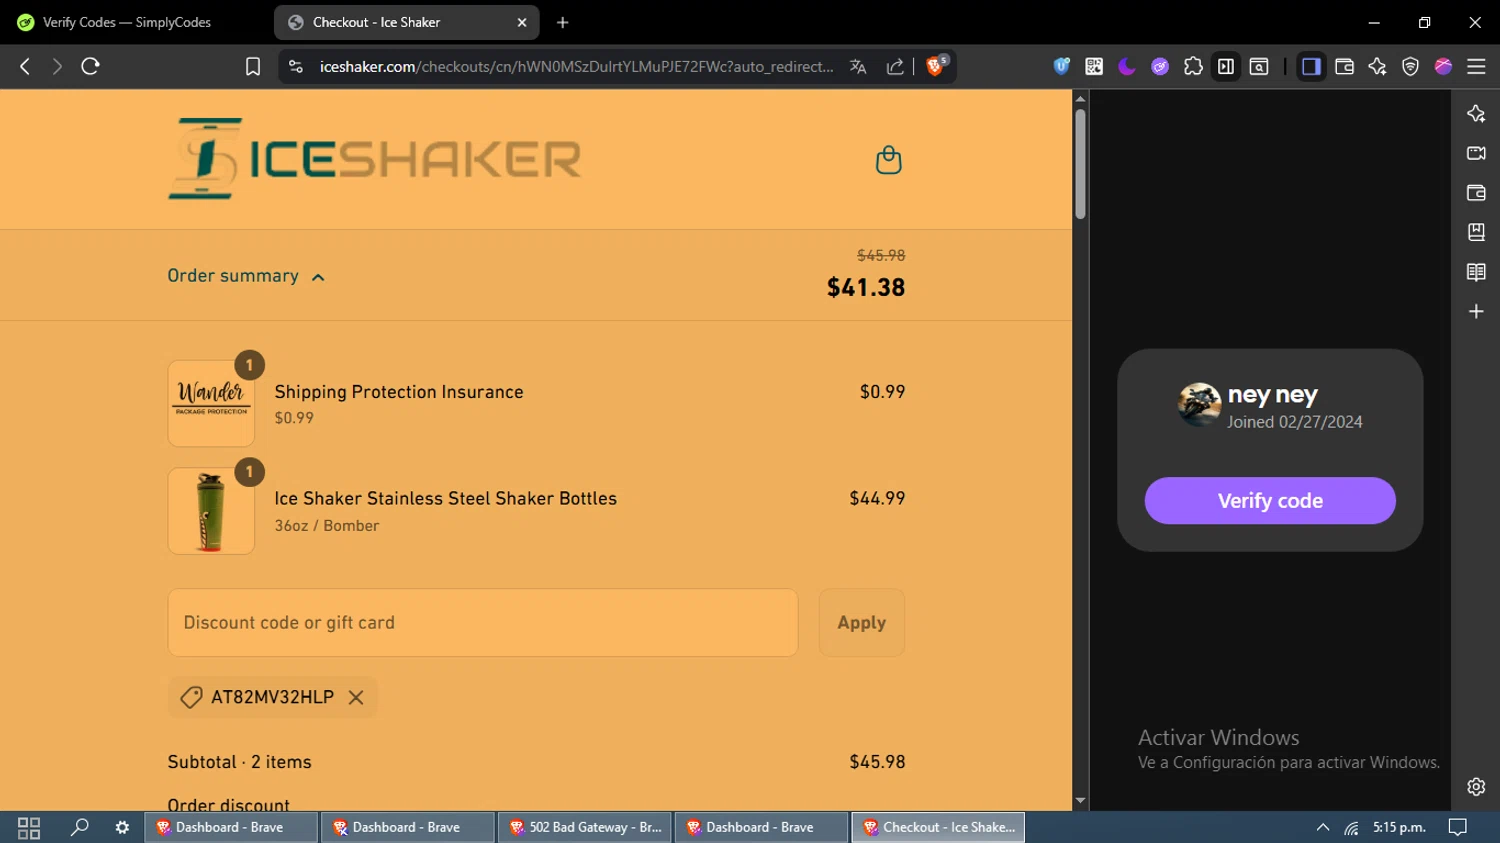Viewport: 1500px width, 843px height.
Task: Open the Extensions puzzle piece menu
Action: pyautogui.click(x=1193, y=66)
